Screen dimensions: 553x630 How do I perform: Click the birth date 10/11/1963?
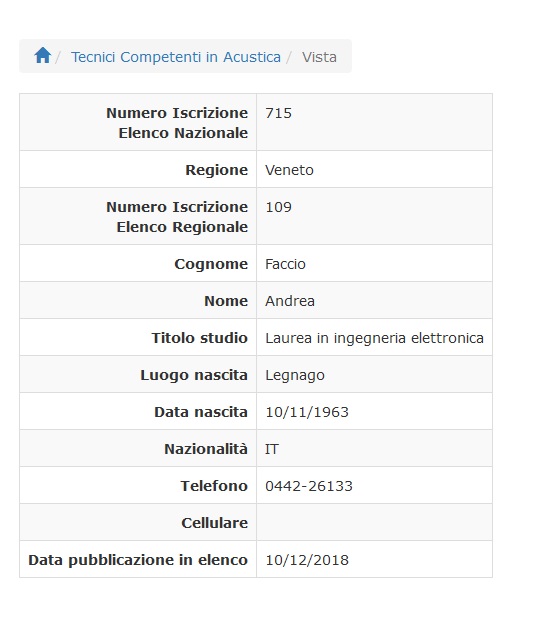307,412
